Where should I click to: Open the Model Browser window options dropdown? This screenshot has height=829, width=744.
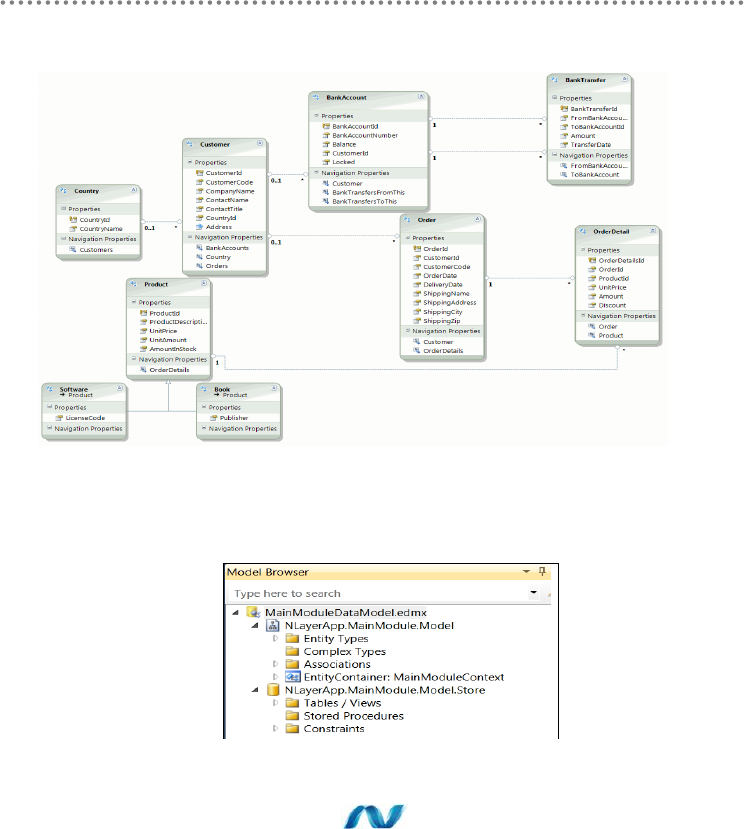coord(526,572)
